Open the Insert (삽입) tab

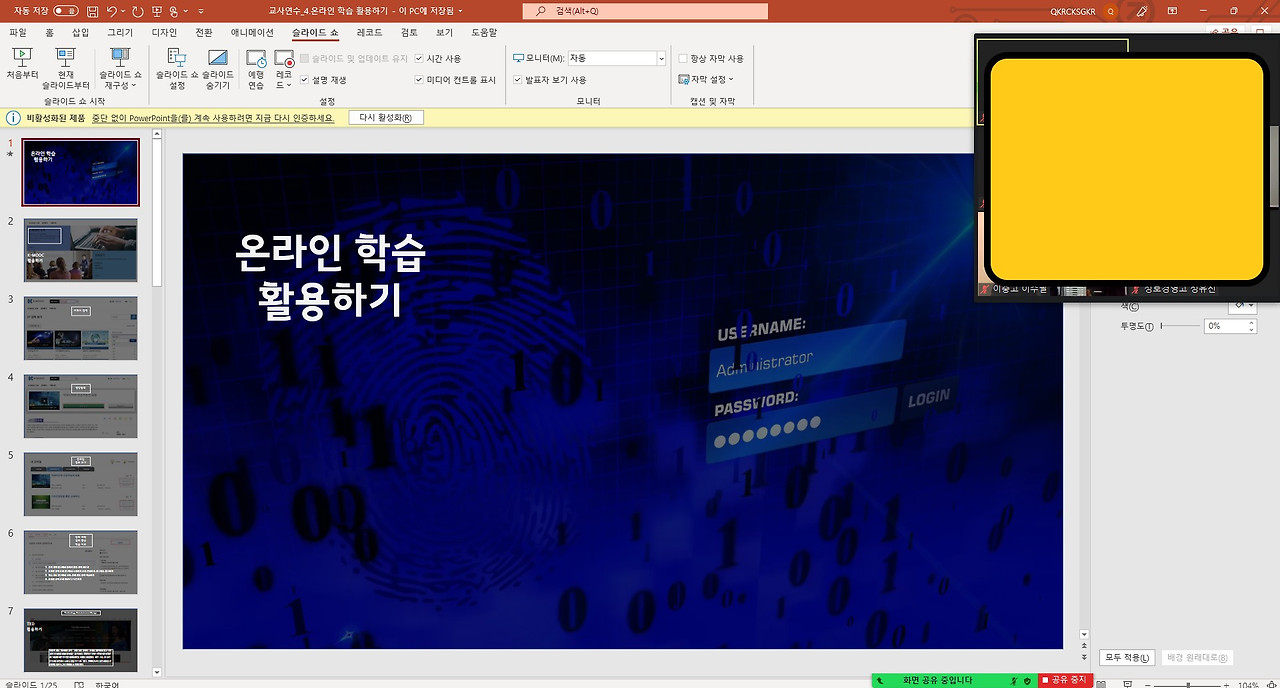[81, 32]
